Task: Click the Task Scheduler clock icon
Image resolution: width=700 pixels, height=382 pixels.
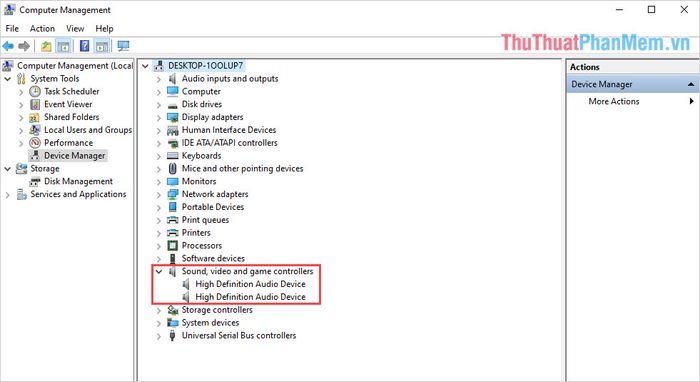Action: coord(35,91)
